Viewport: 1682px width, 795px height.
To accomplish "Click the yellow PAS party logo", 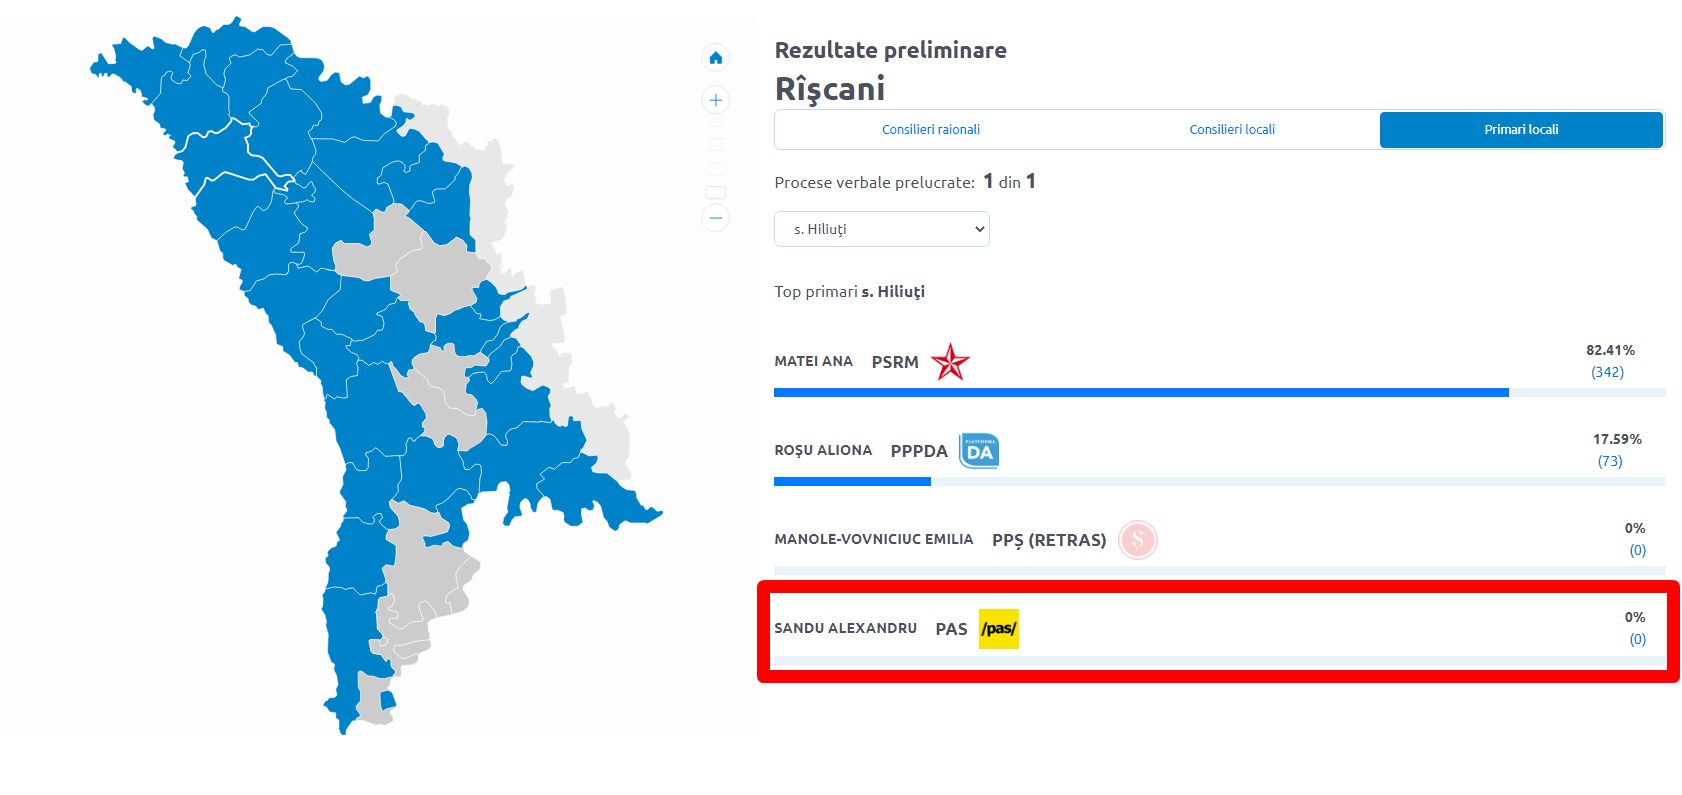I will tap(998, 629).
